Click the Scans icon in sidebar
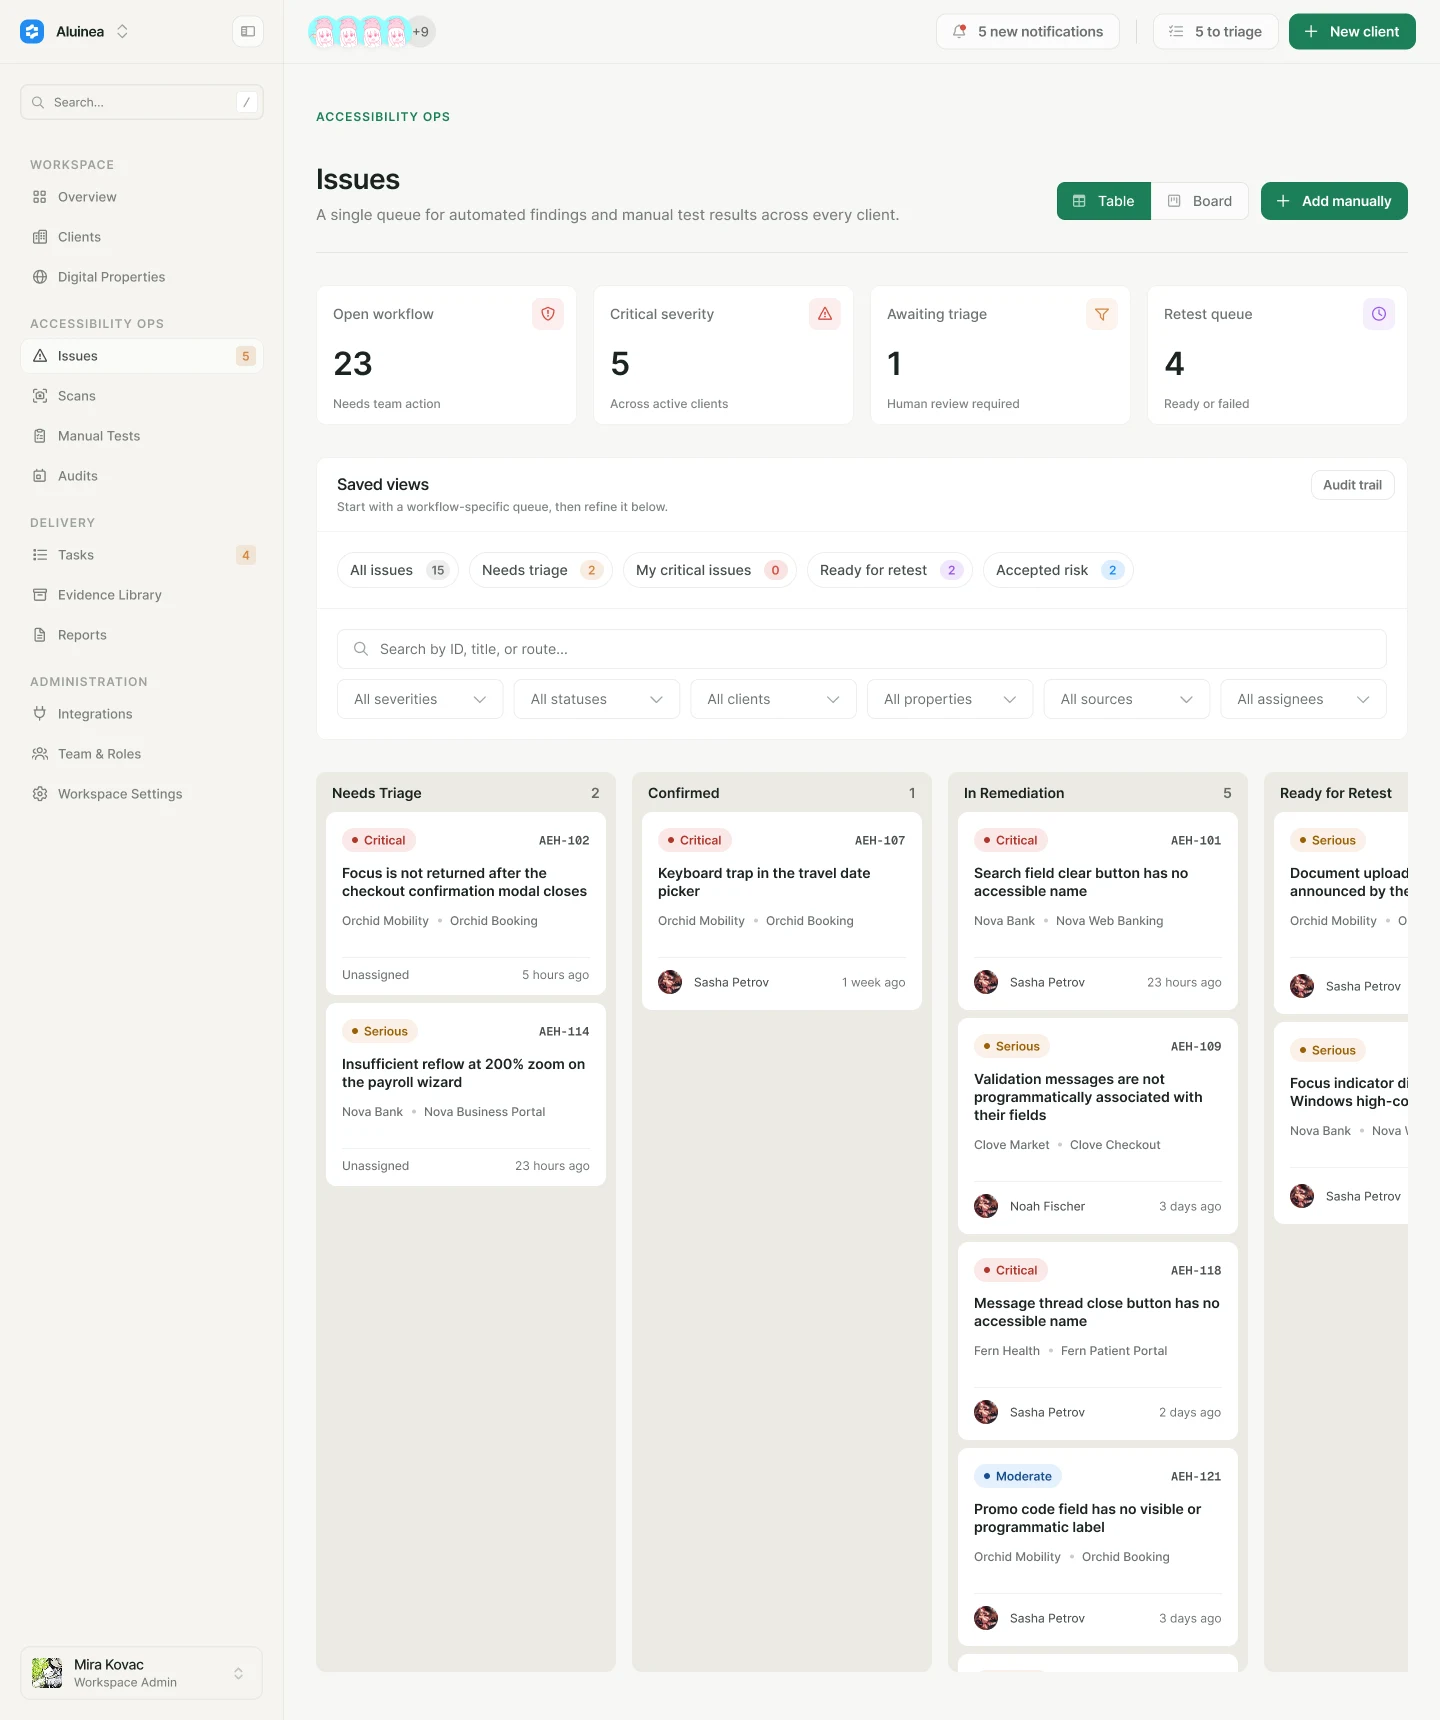Image resolution: width=1440 pixels, height=1720 pixels. pos(40,396)
